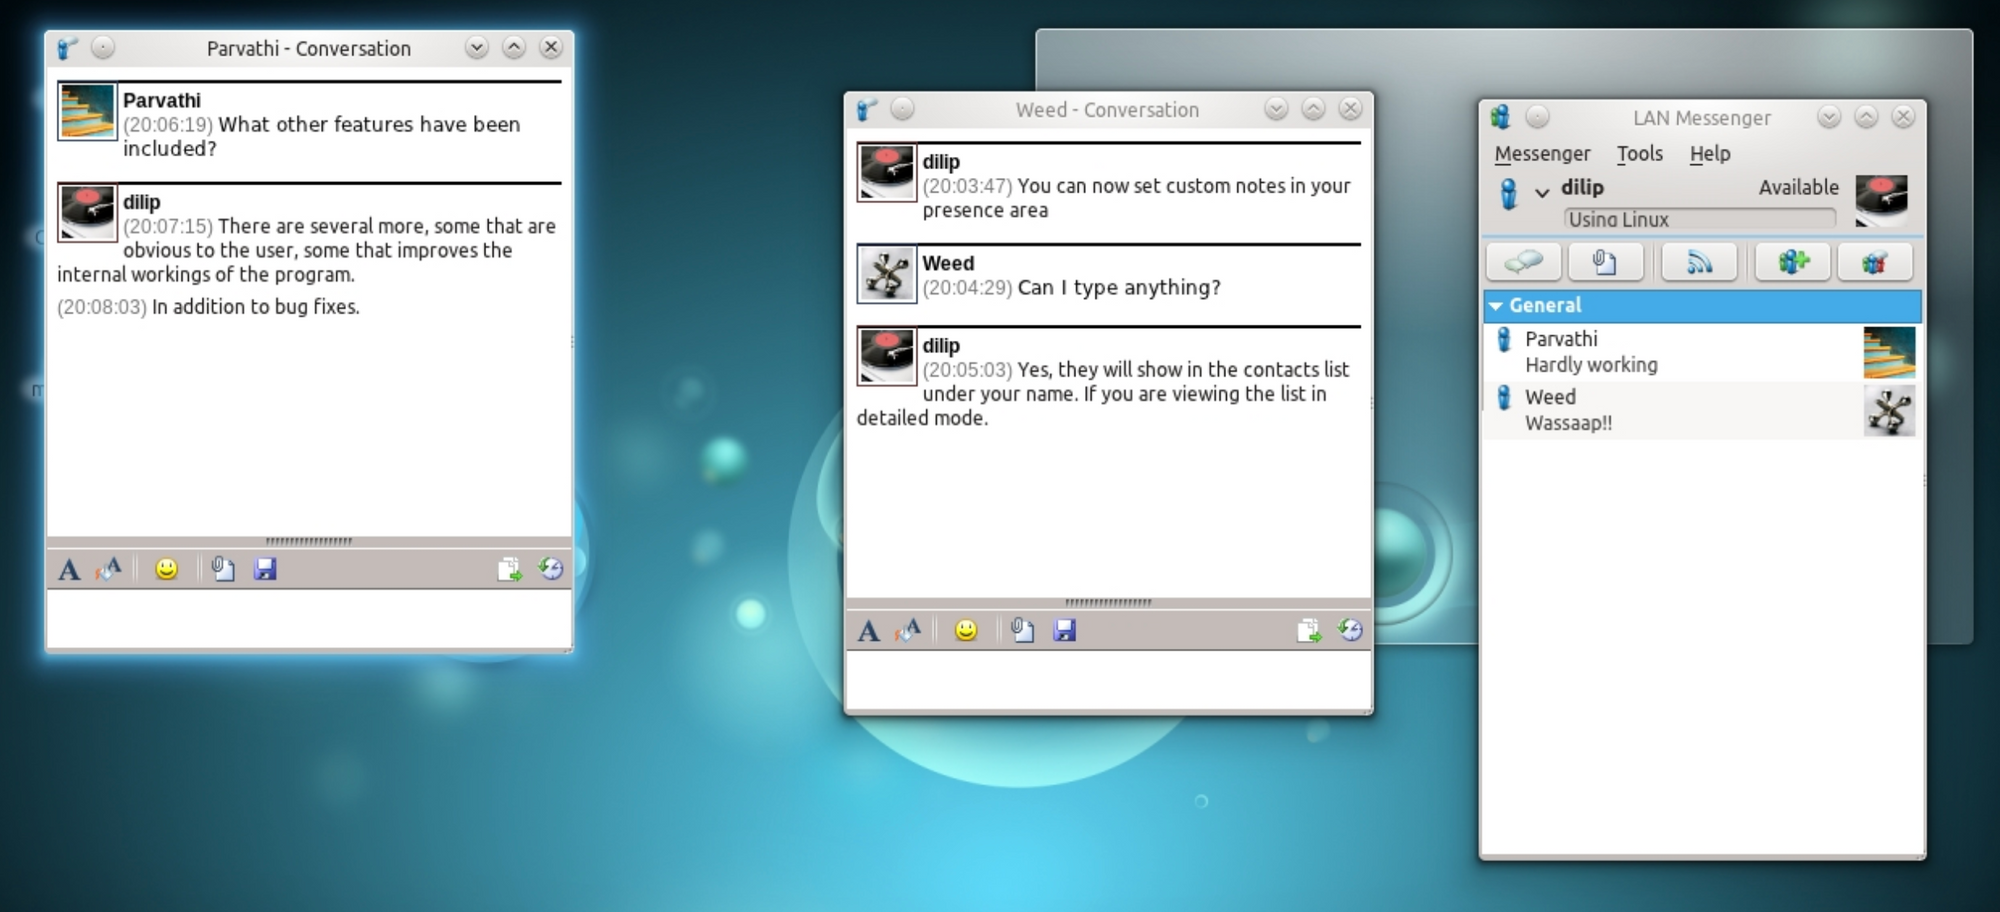Open the font chooser in Weed conversation
Image resolution: width=2000 pixels, height=912 pixels.
868,631
